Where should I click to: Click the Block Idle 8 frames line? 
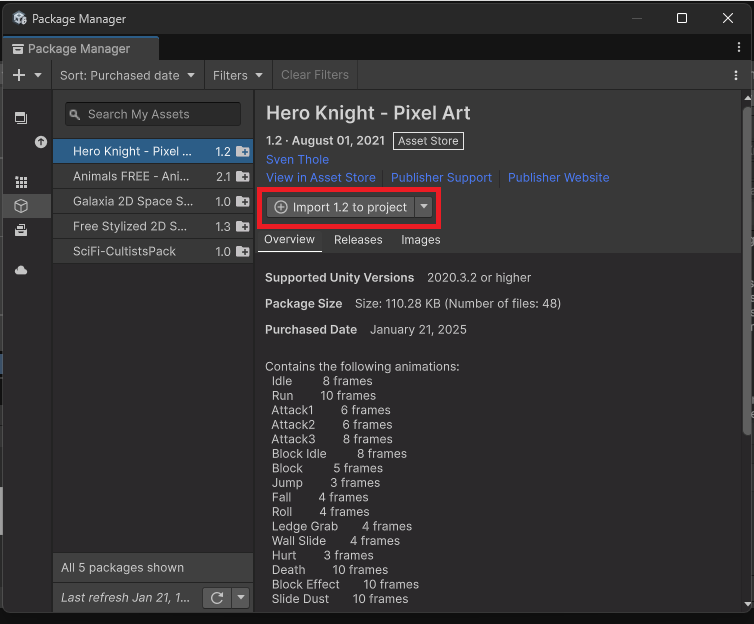[x=339, y=454]
